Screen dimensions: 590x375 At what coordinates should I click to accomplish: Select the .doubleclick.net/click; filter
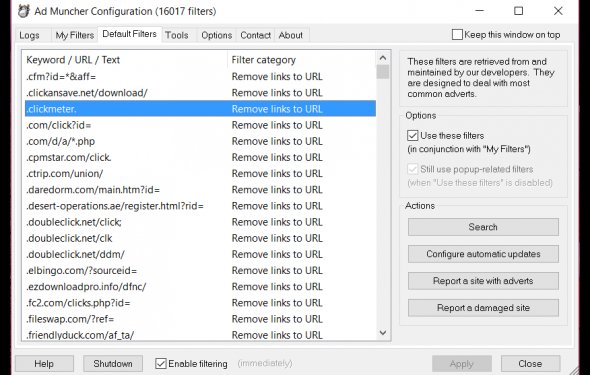pyautogui.click(x=200, y=222)
